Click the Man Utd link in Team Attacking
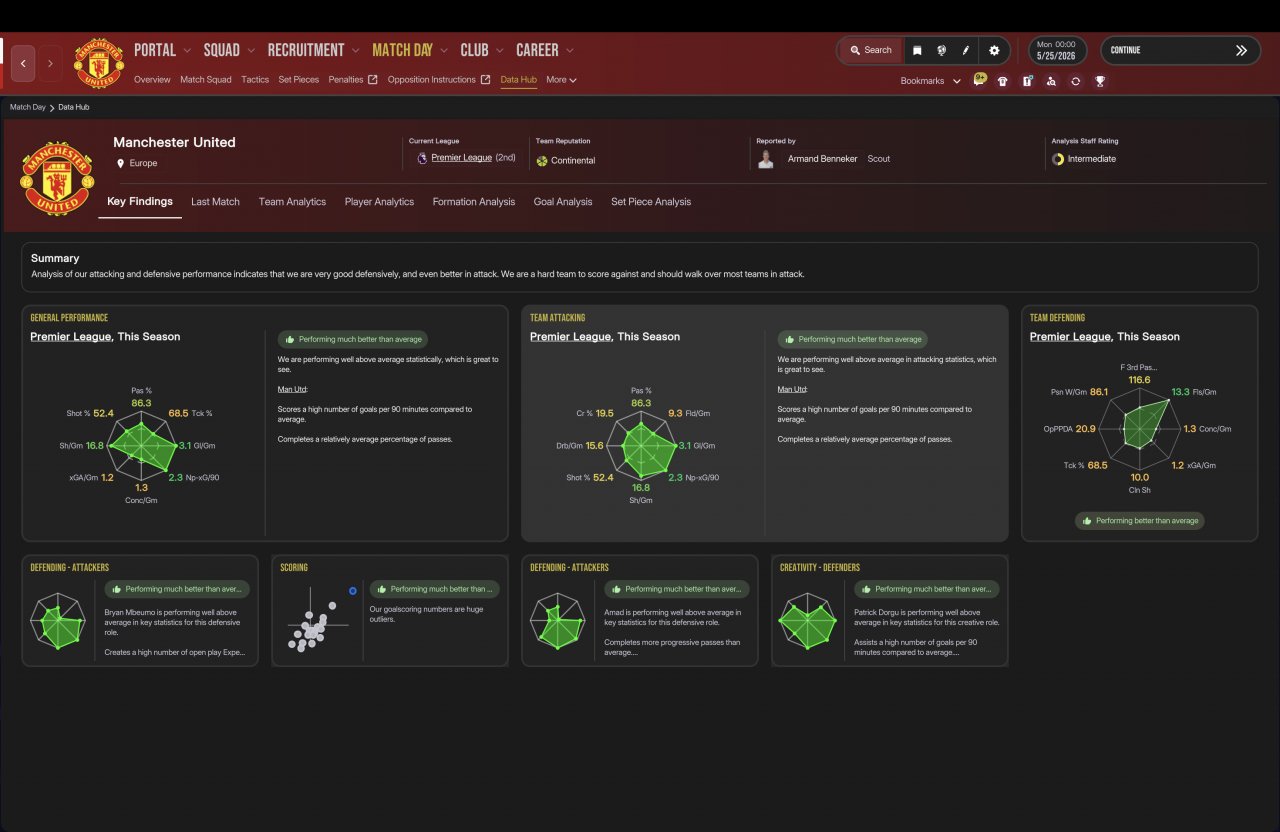This screenshot has width=1280, height=832. pos(792,389)
